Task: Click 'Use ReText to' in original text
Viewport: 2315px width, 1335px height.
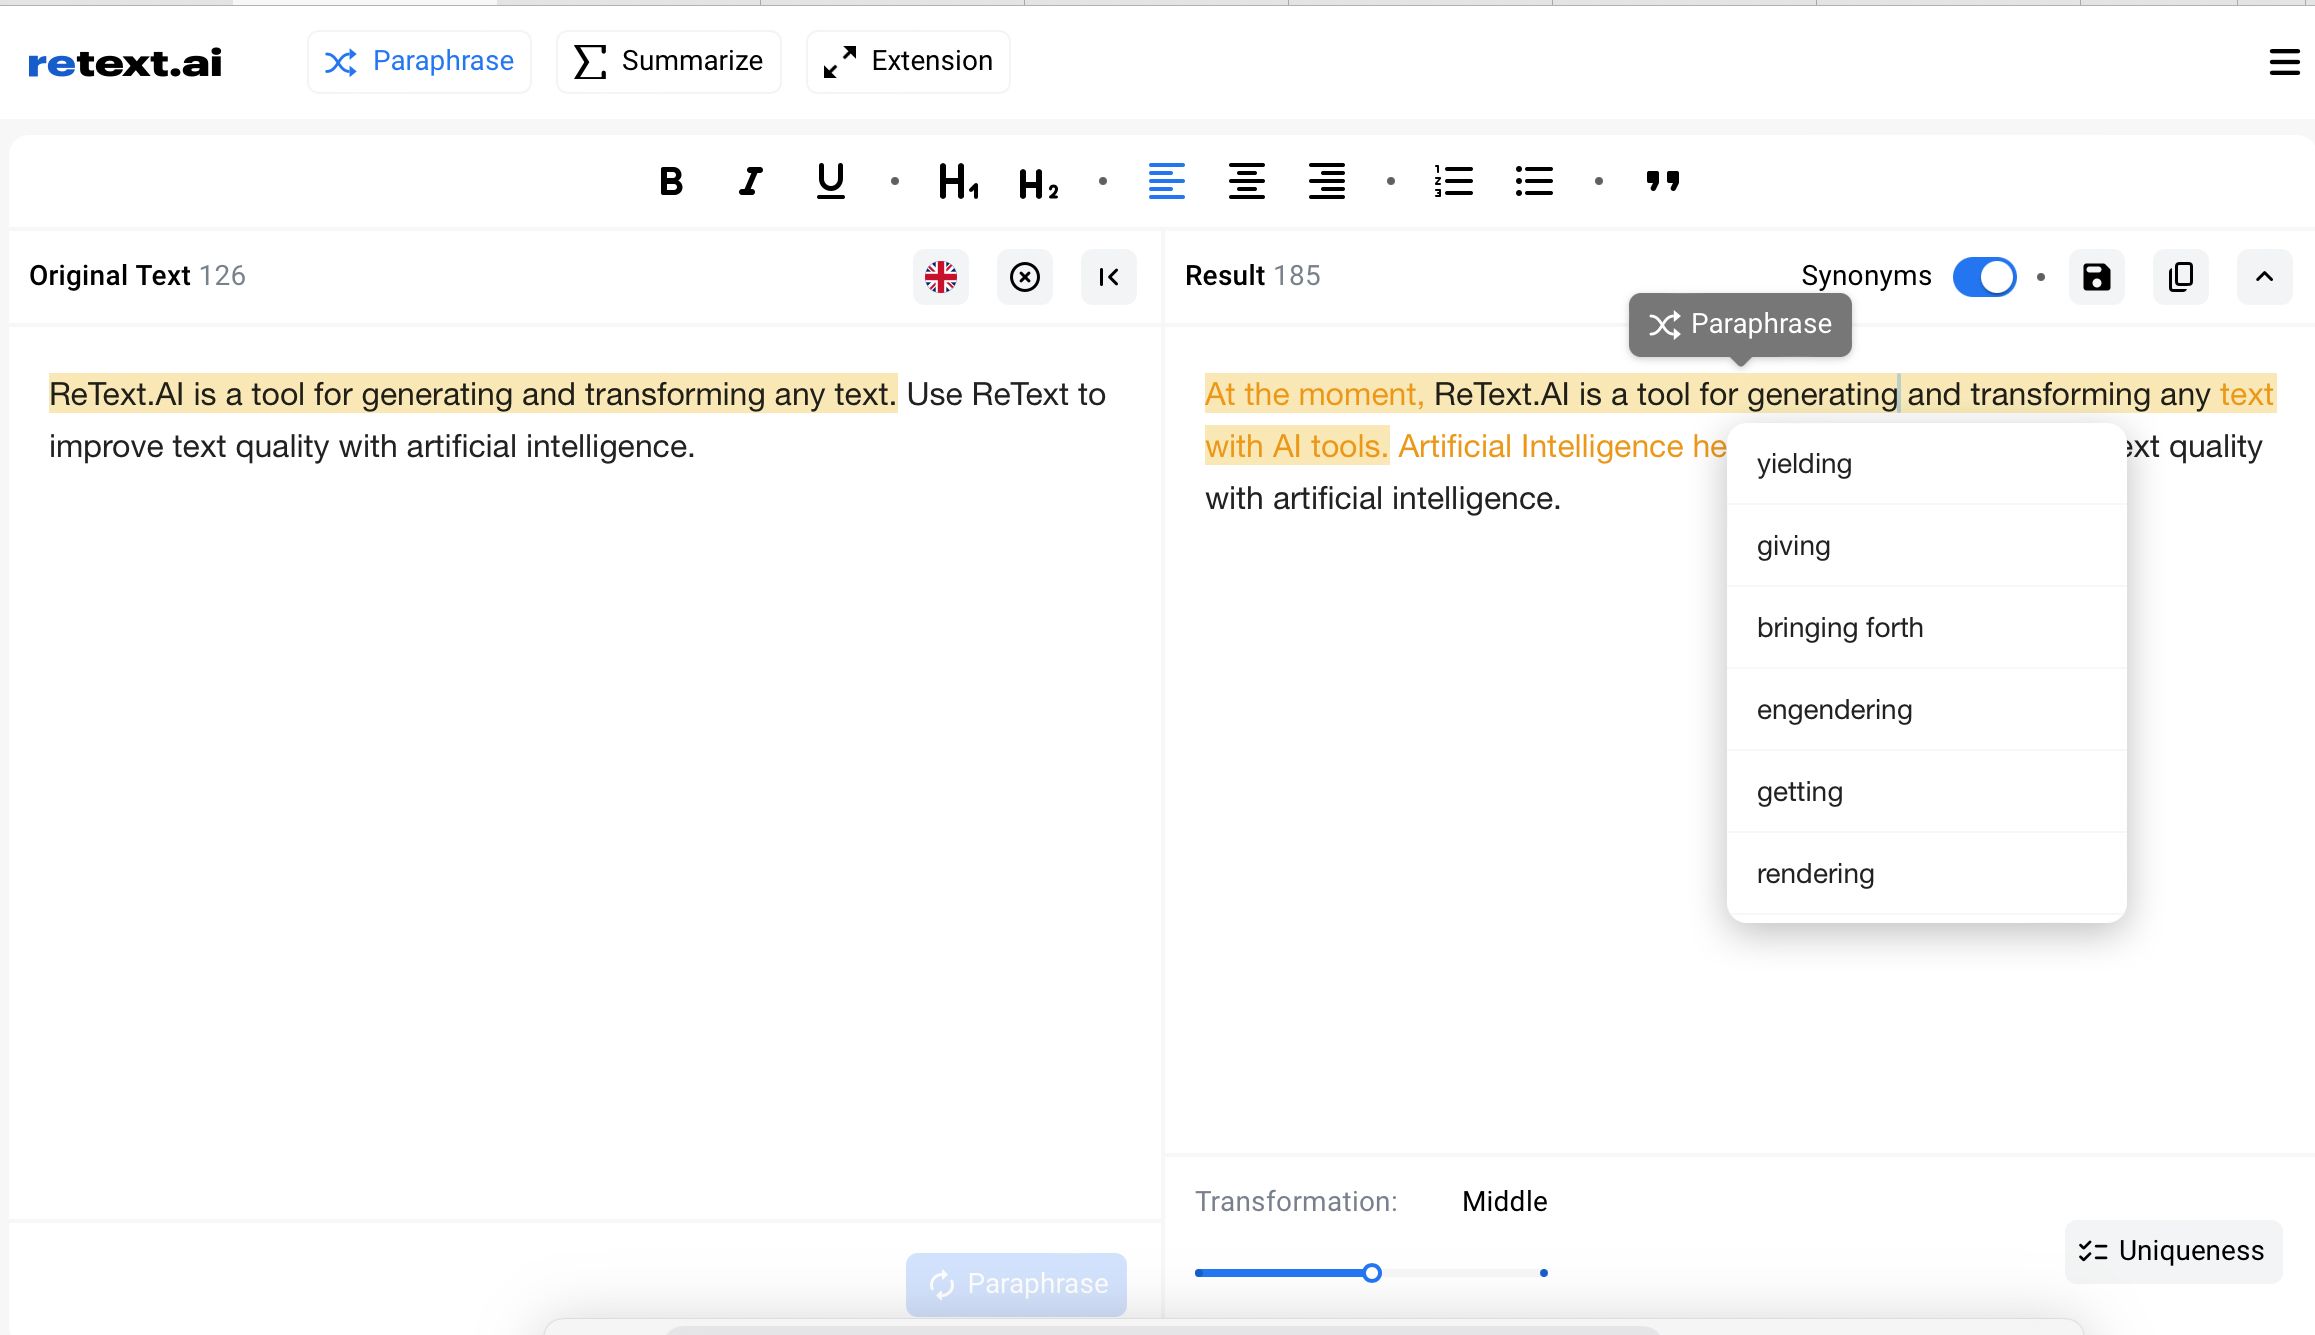Action: tap(1006, 395)
